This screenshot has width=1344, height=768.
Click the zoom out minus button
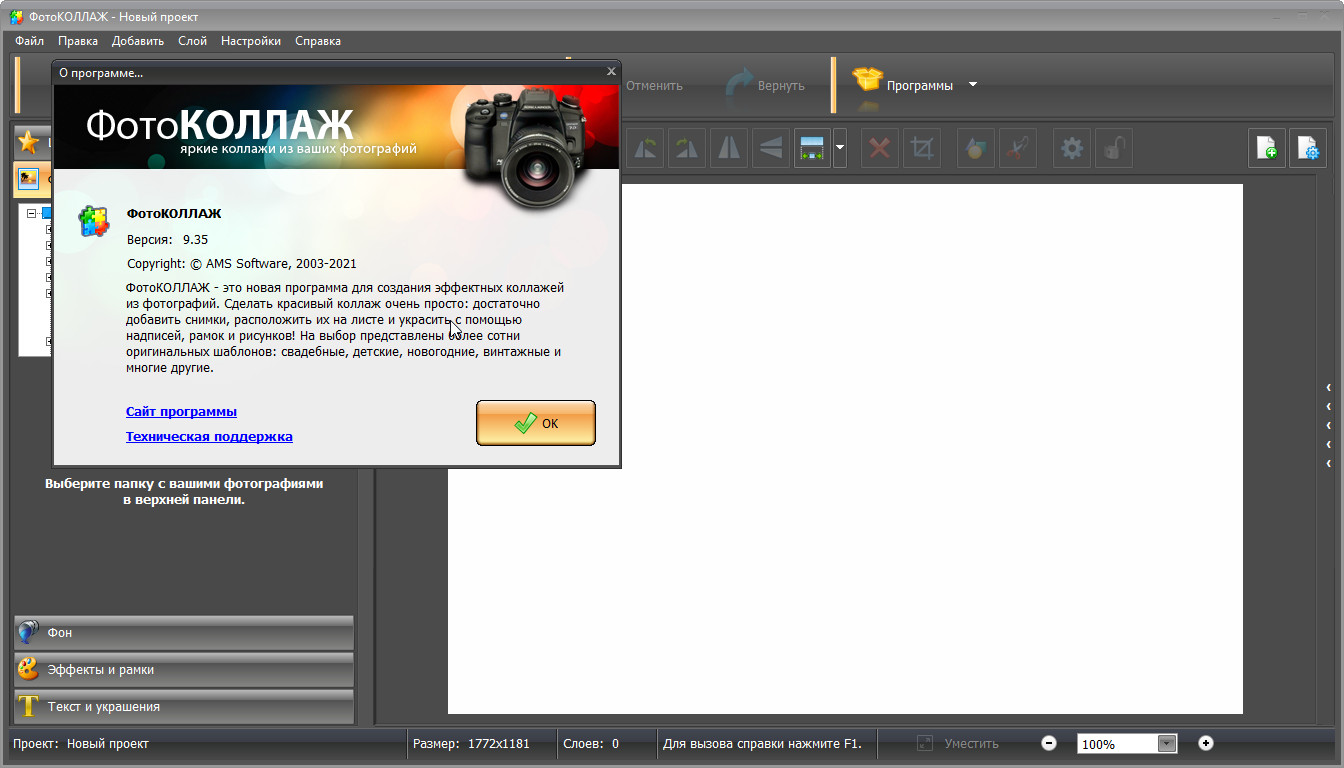[x=1049, y=743]
